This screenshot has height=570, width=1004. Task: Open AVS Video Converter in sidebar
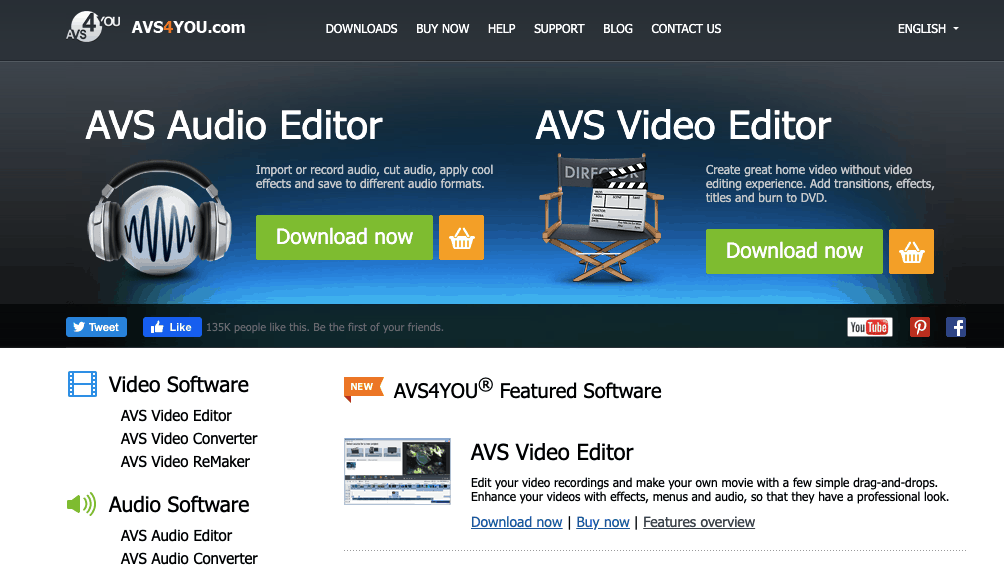(x=189, y=439)
